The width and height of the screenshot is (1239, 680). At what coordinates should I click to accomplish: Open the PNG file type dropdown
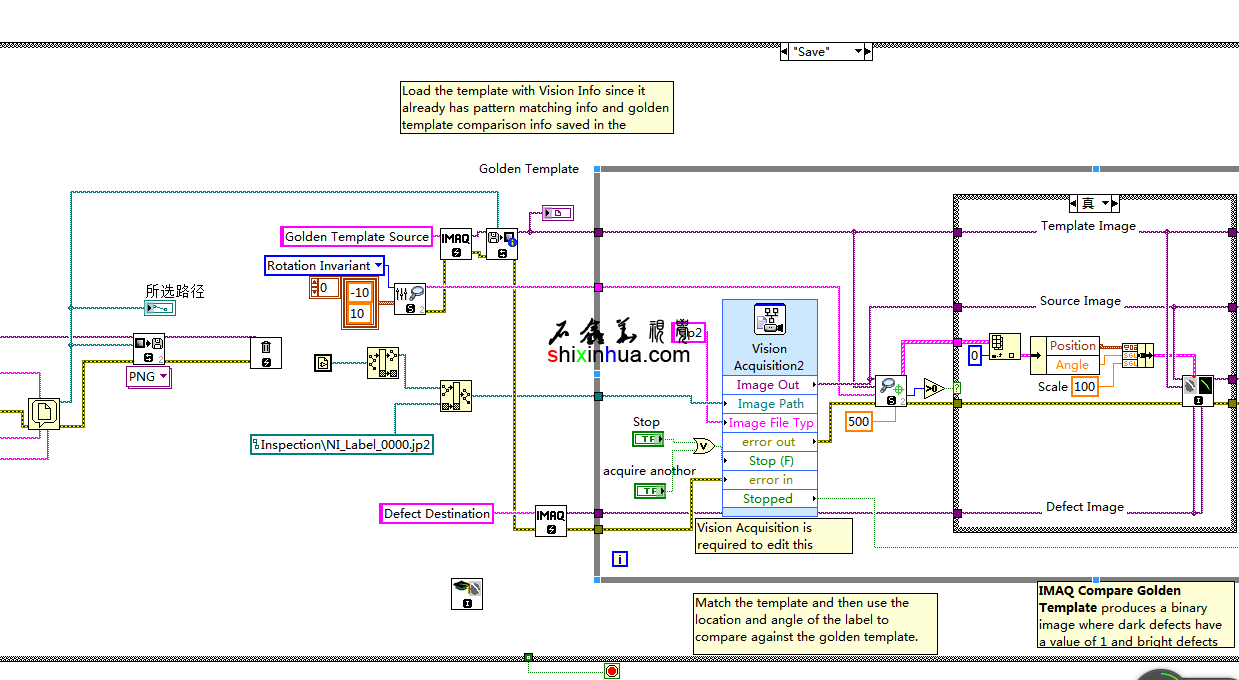(x=163, y=377)
